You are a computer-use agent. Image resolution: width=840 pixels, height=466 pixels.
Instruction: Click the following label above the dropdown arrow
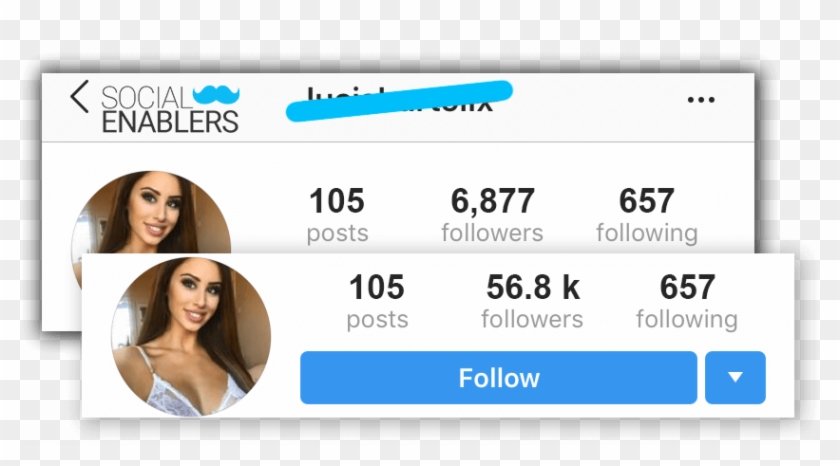[x=687, y=320]
